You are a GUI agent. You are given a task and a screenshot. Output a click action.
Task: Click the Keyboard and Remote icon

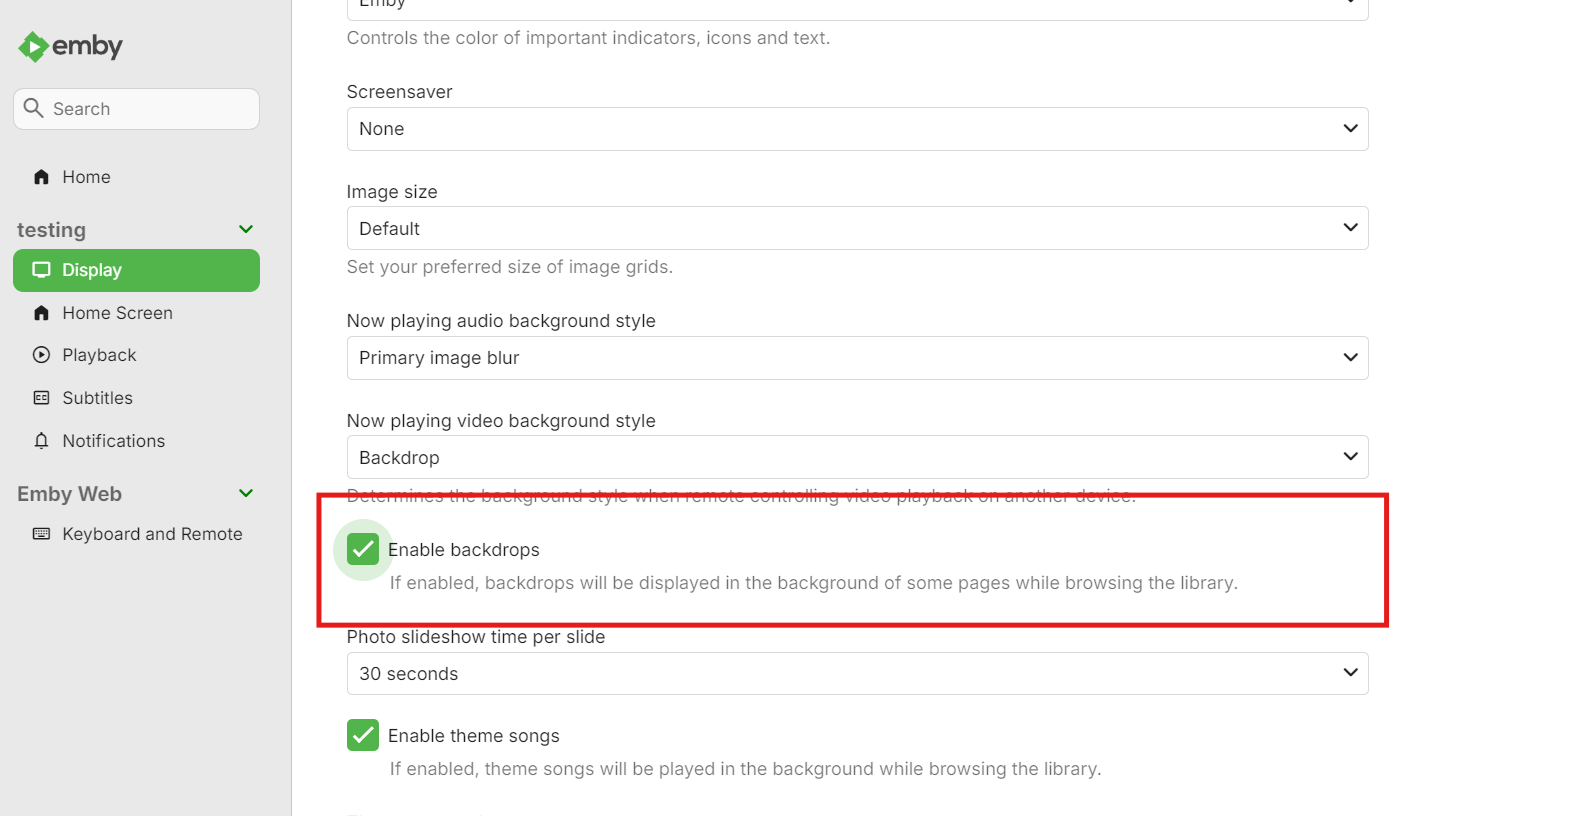point(39,533)
